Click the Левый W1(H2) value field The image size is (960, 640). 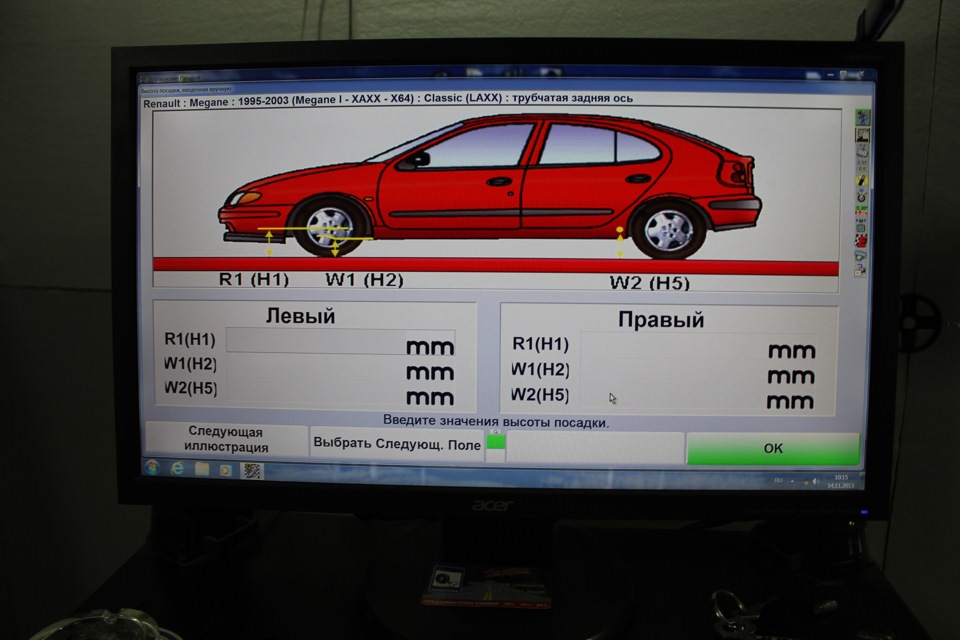(340, 367)
